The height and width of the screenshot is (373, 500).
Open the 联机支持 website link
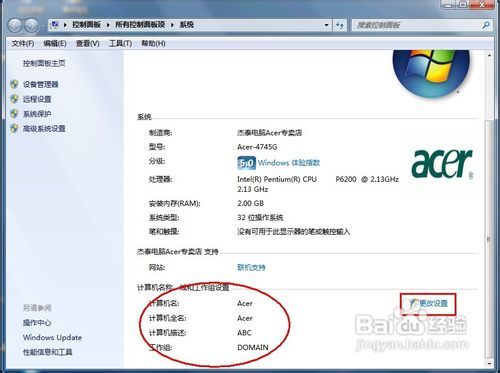pyautogui.click(x=251, y=267)
